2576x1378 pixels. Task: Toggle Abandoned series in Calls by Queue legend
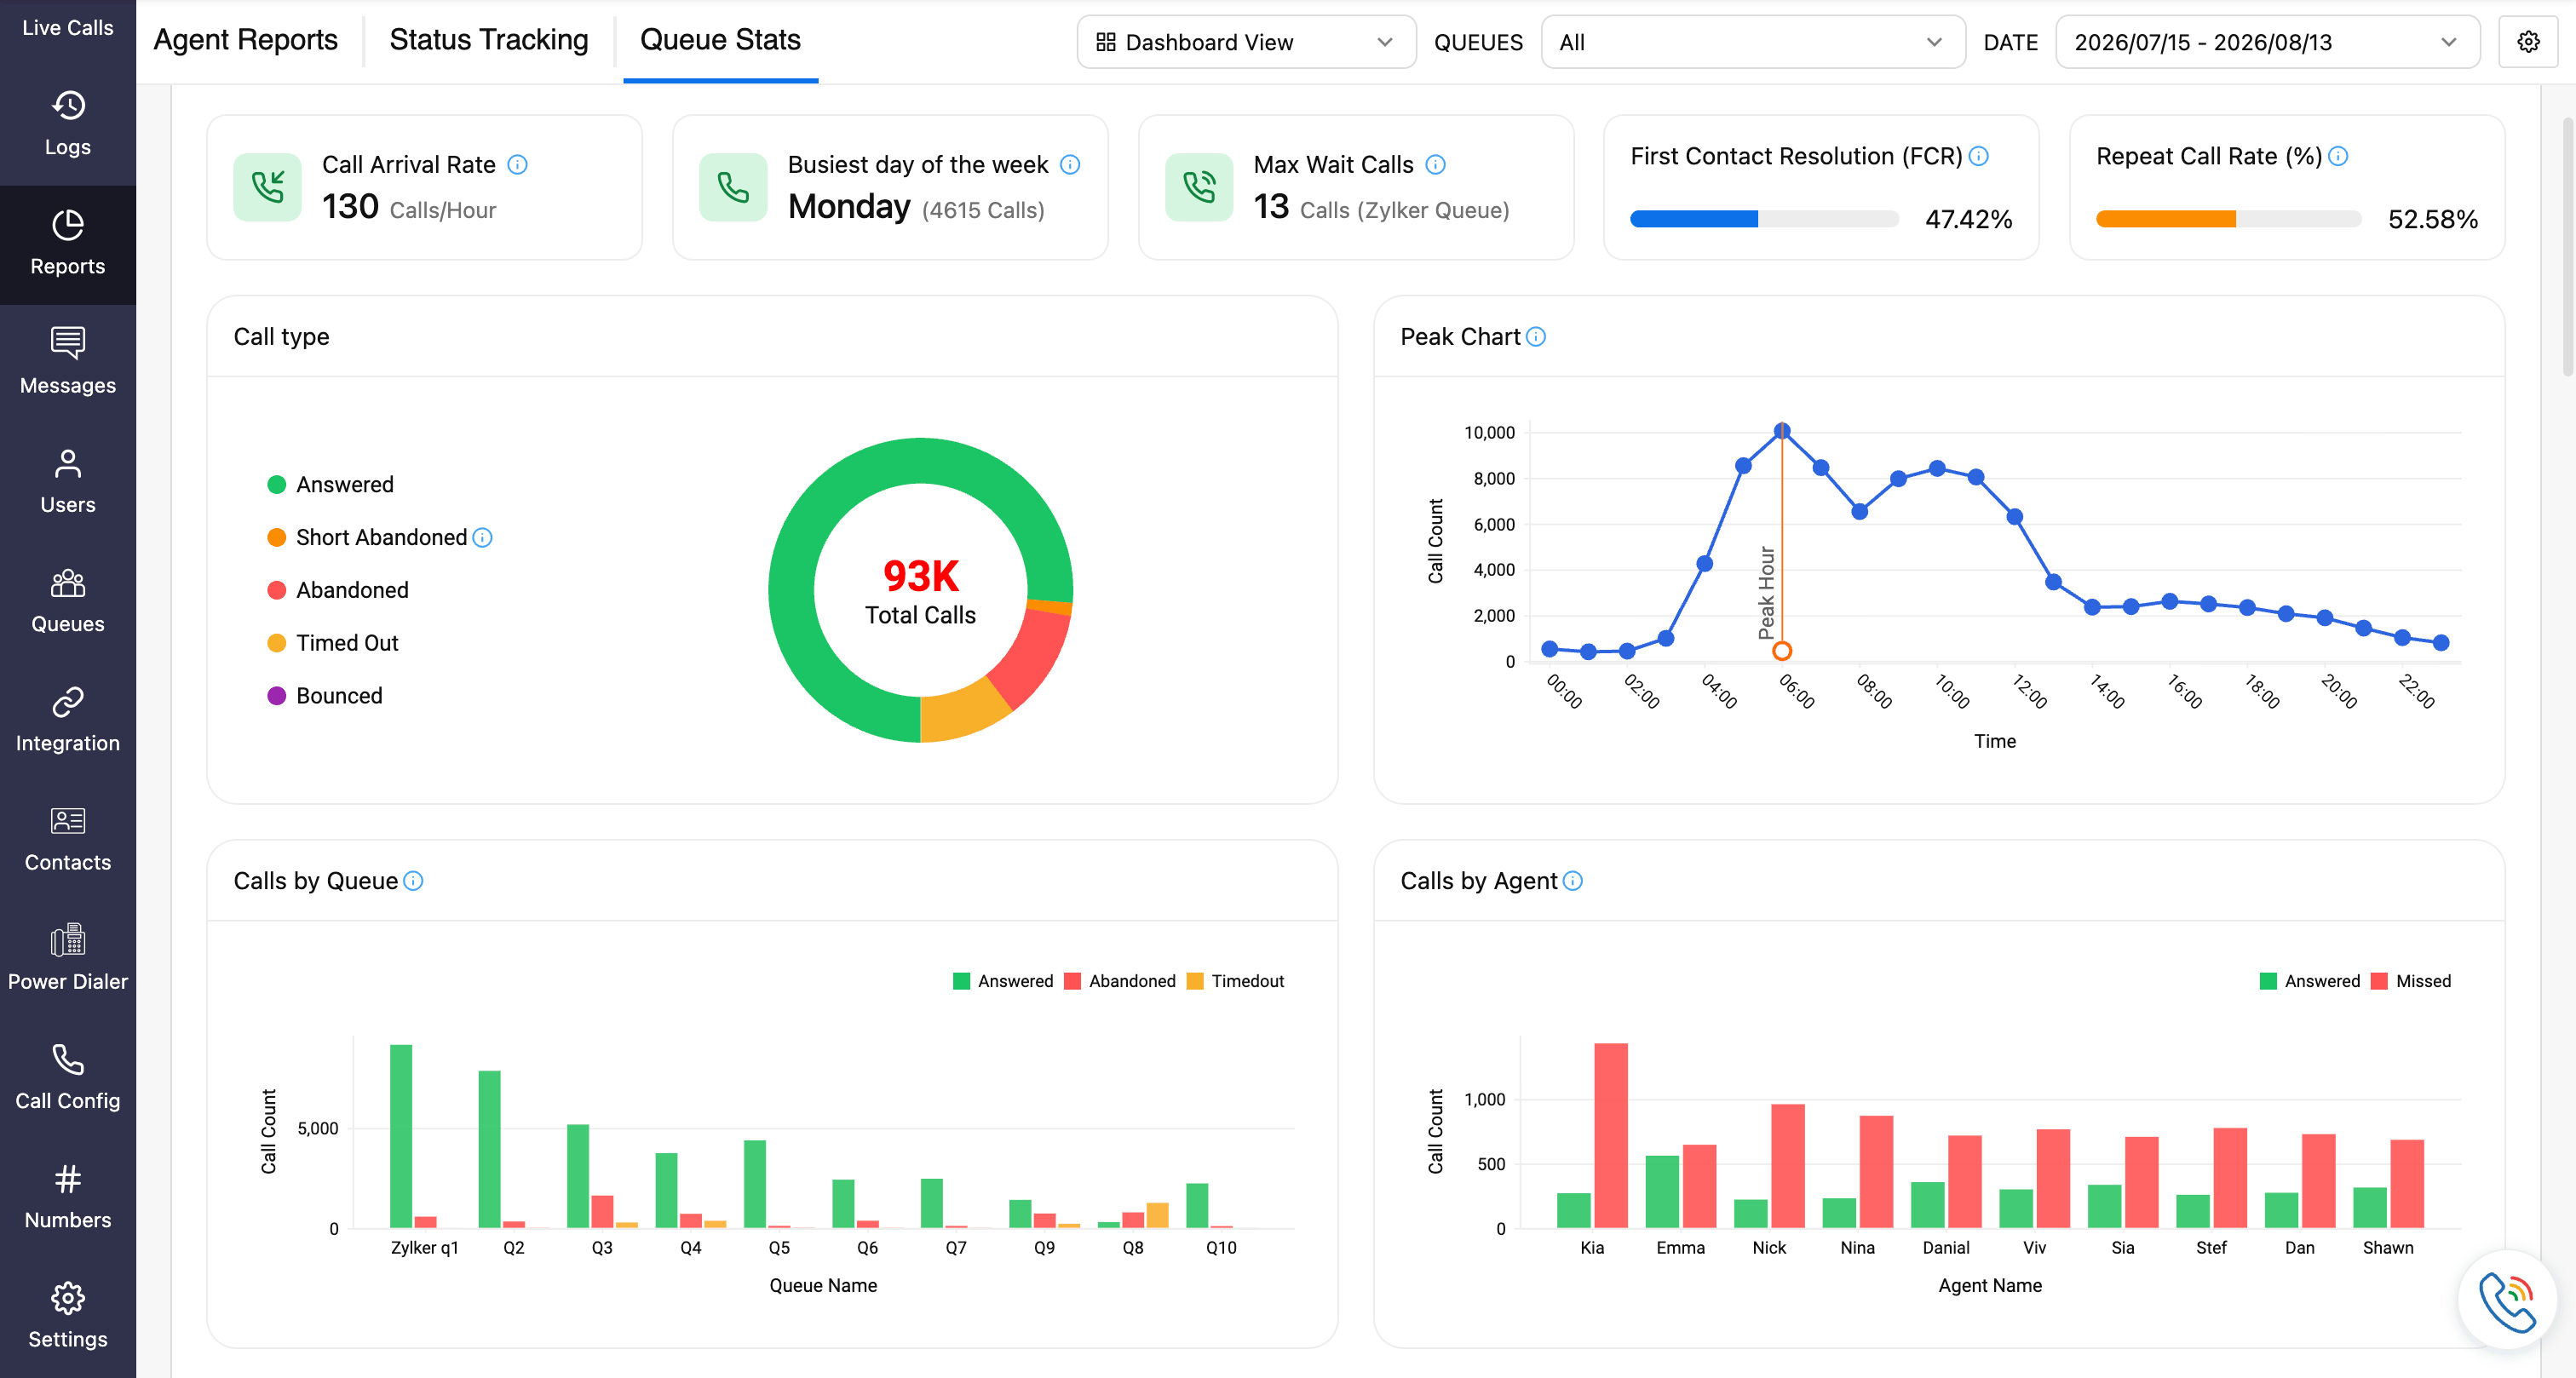(1120, 981)
